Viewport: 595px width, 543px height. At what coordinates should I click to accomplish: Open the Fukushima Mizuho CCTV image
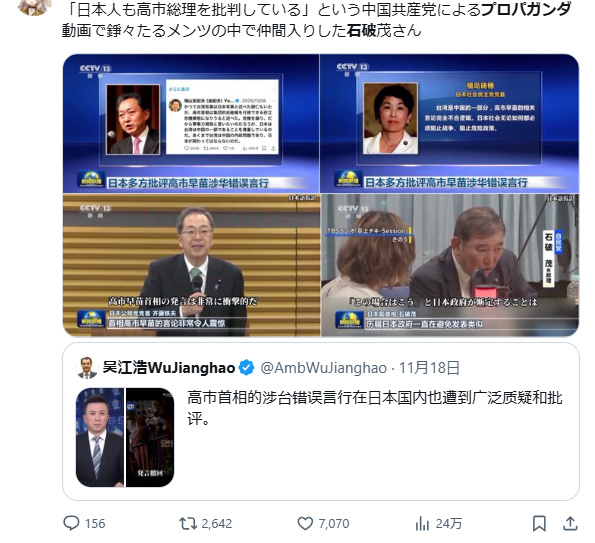point(450,123)
